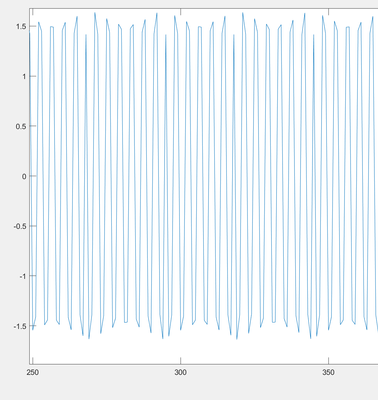Click the y-axis label 1

point(24,76)
